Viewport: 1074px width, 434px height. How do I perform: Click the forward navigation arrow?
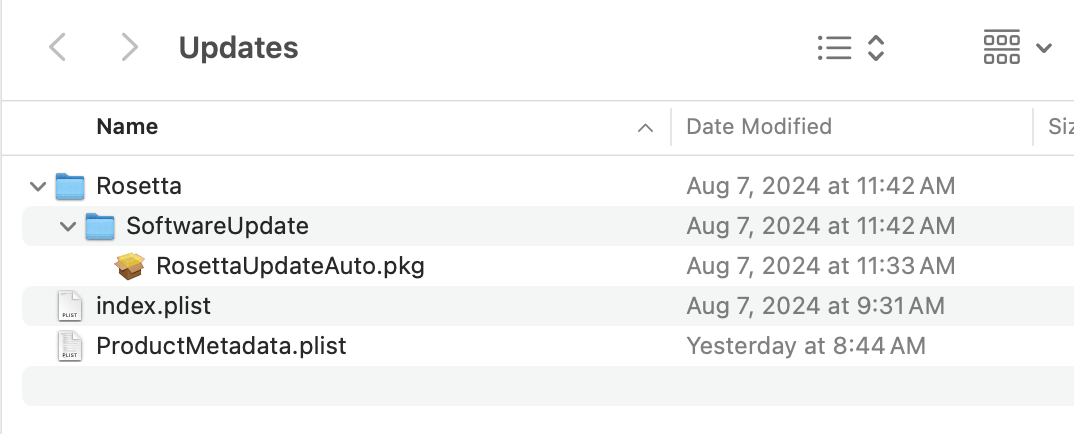point(128,47)
